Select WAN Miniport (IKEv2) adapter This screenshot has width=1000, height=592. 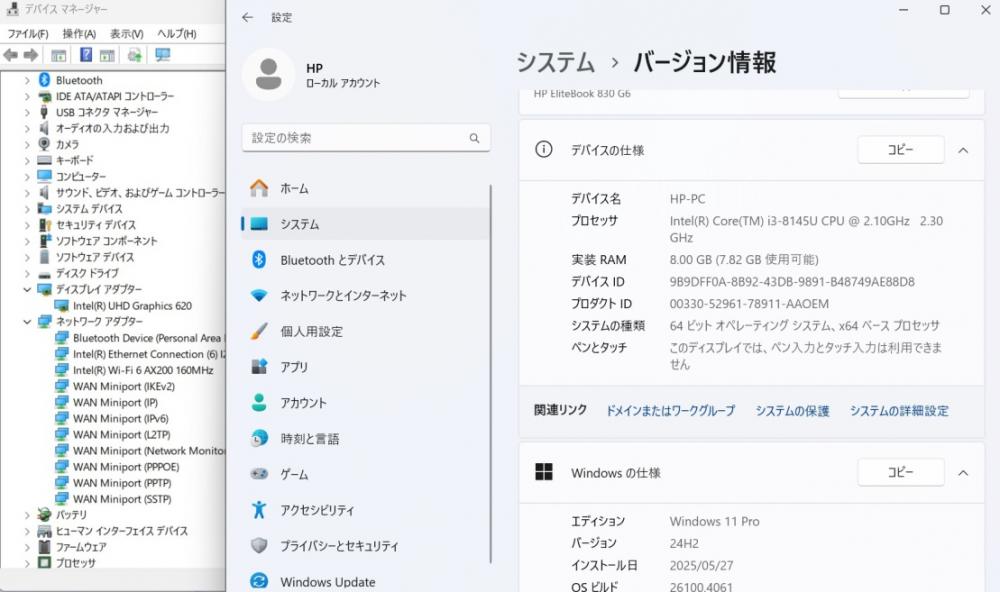(x=124, y=386)
